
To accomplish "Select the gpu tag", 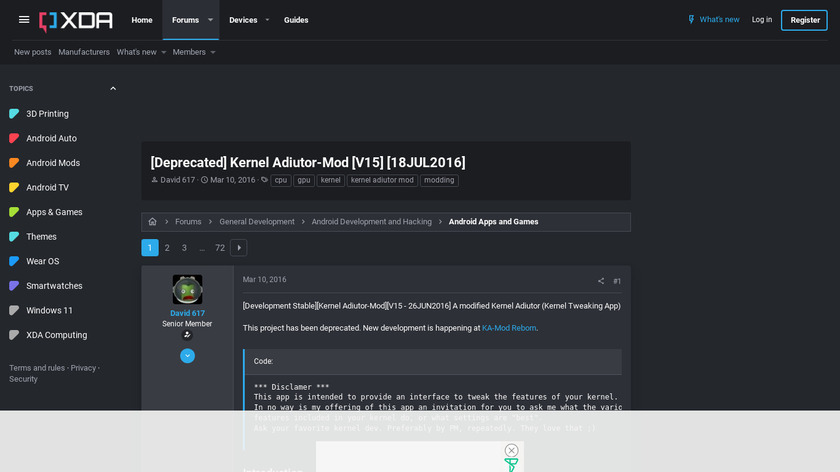I will 304,180.
